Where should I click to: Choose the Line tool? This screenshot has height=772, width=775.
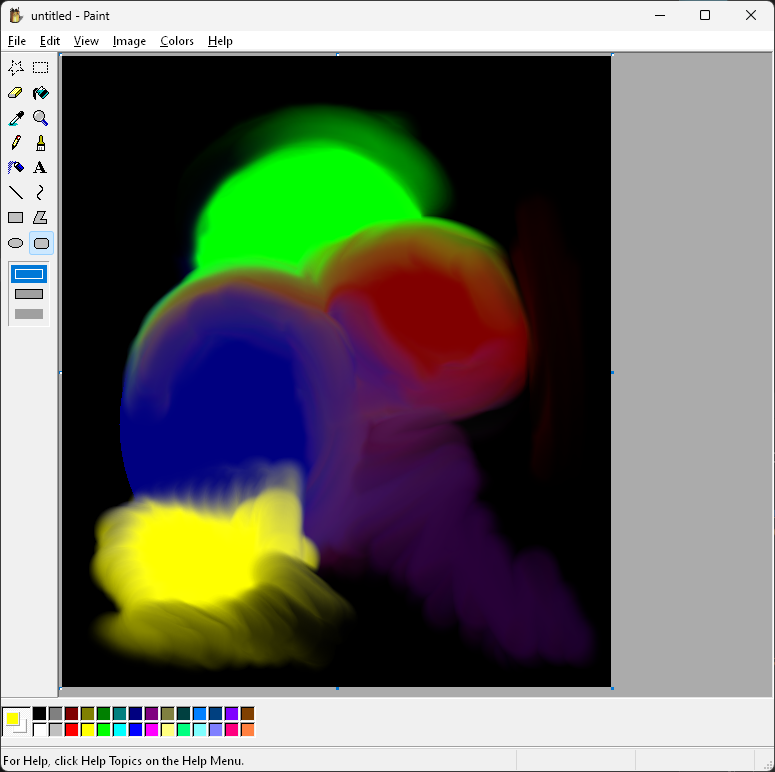coord(16,192)
